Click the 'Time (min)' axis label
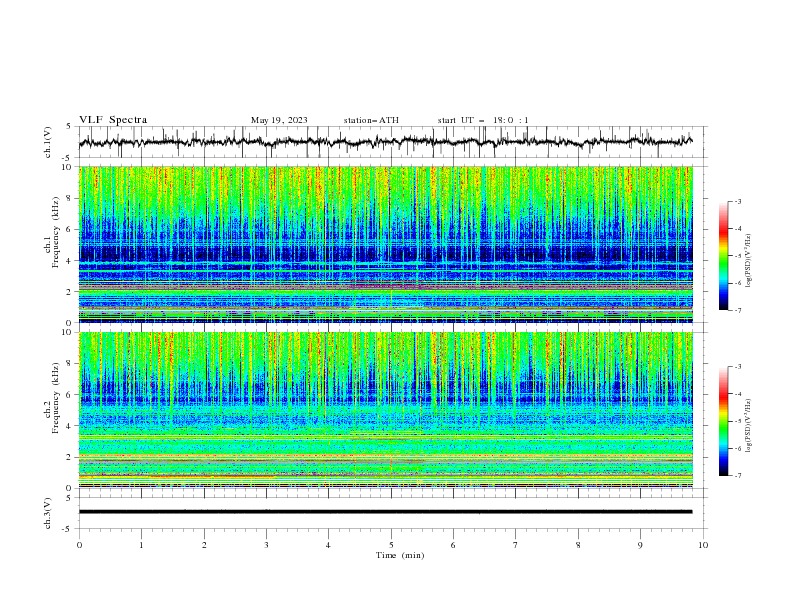Image resolution: width=792 pixels, height=612 pixels. (400, 555)
